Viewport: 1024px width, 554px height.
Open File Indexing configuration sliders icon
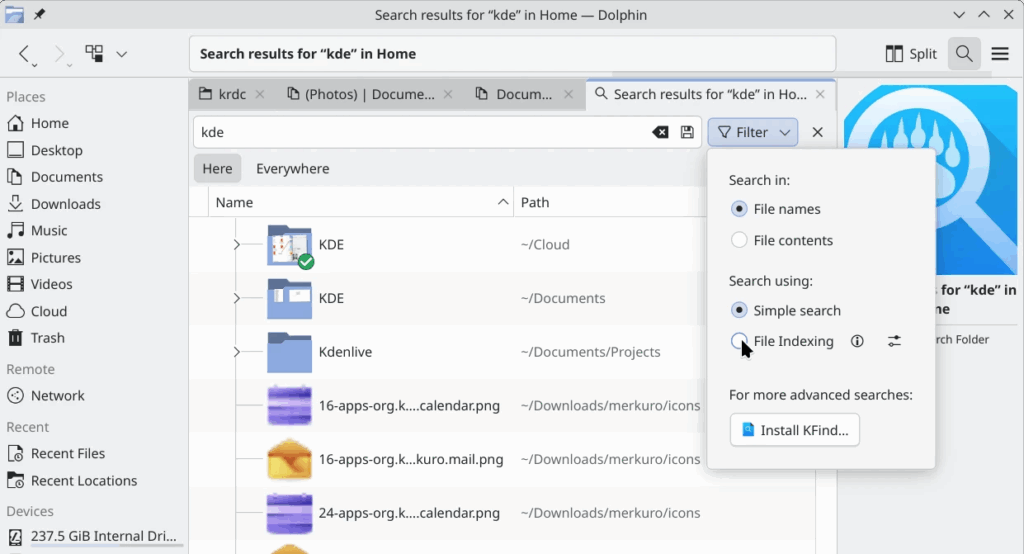click(894, 341)
